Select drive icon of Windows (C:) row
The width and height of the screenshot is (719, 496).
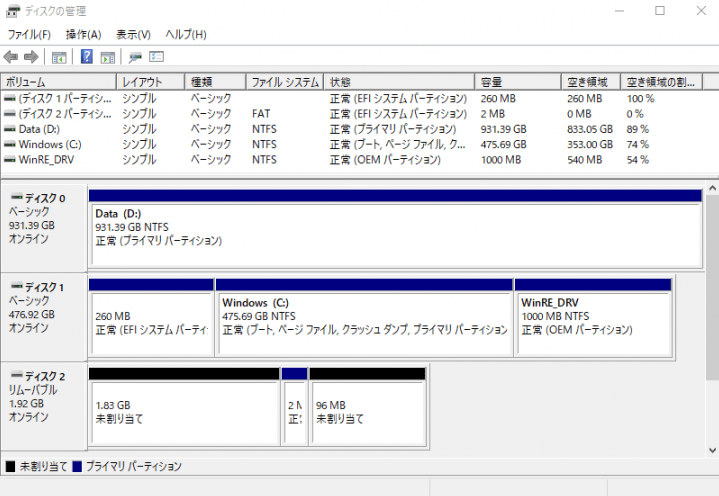10,144
